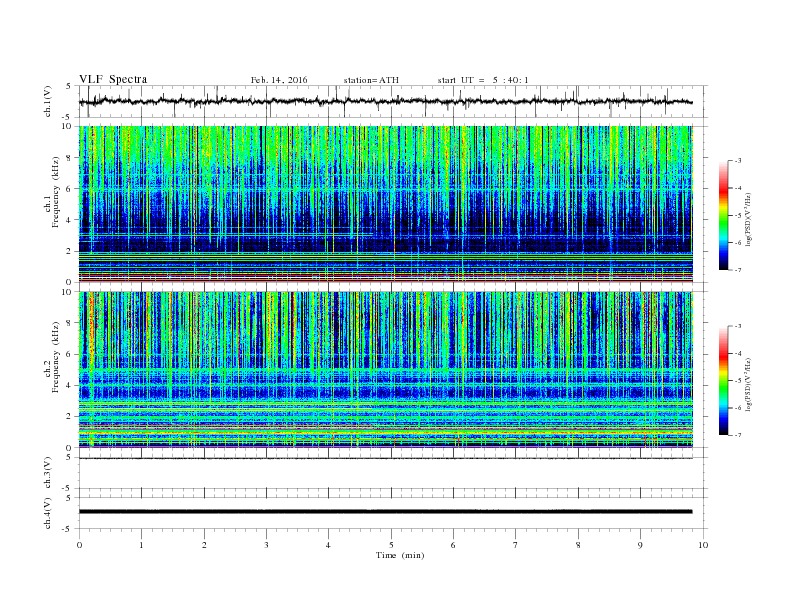Click time axis tick label "2"
792x612 pixels.
click(x=204, y=545)
